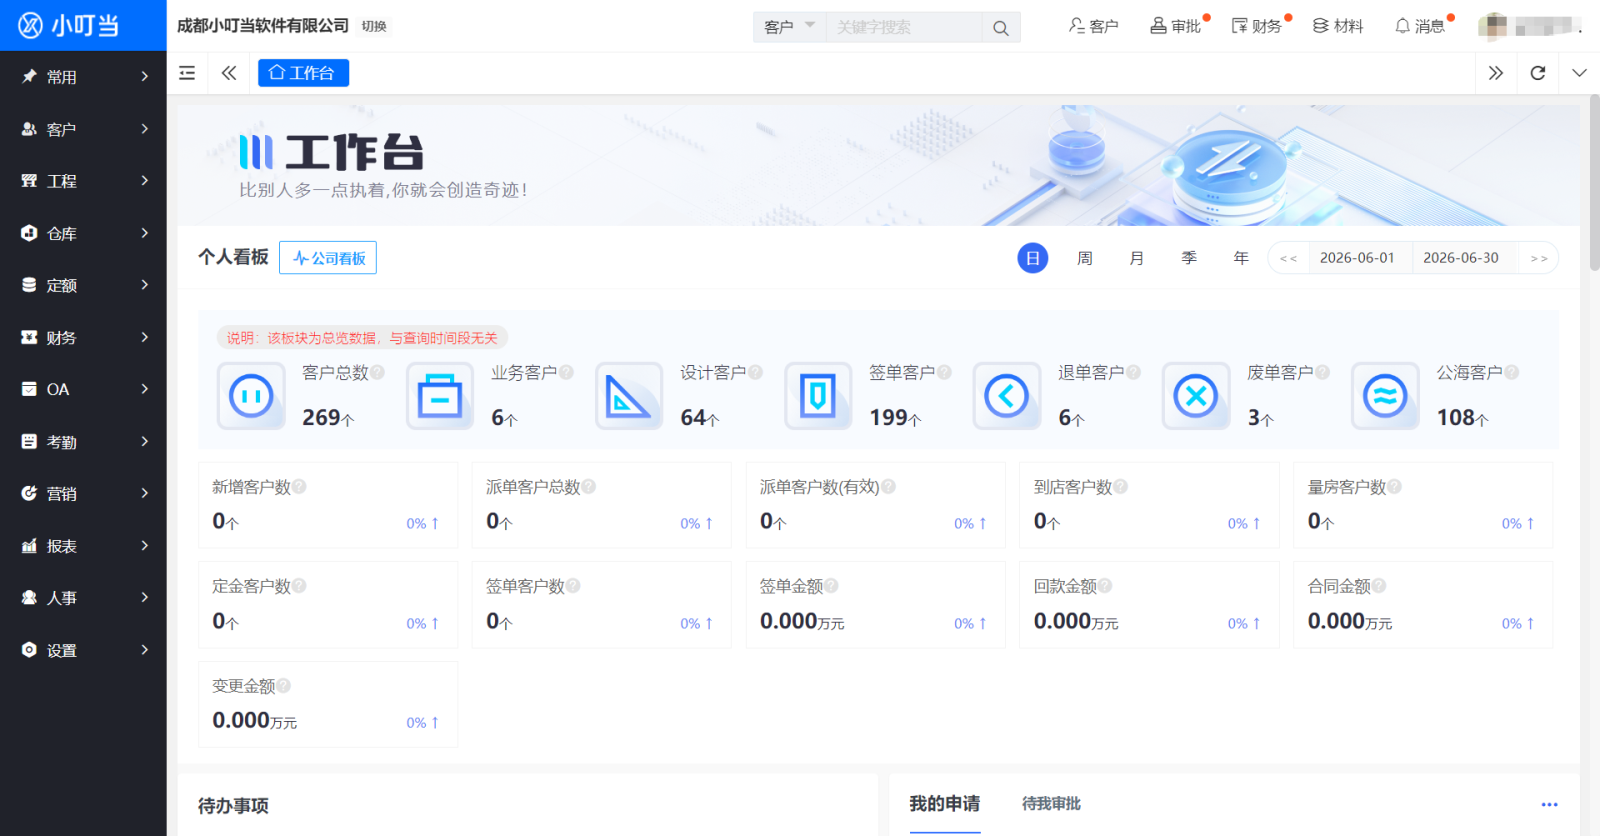Expand the 财务 sidebar menu

coord(84,338)
